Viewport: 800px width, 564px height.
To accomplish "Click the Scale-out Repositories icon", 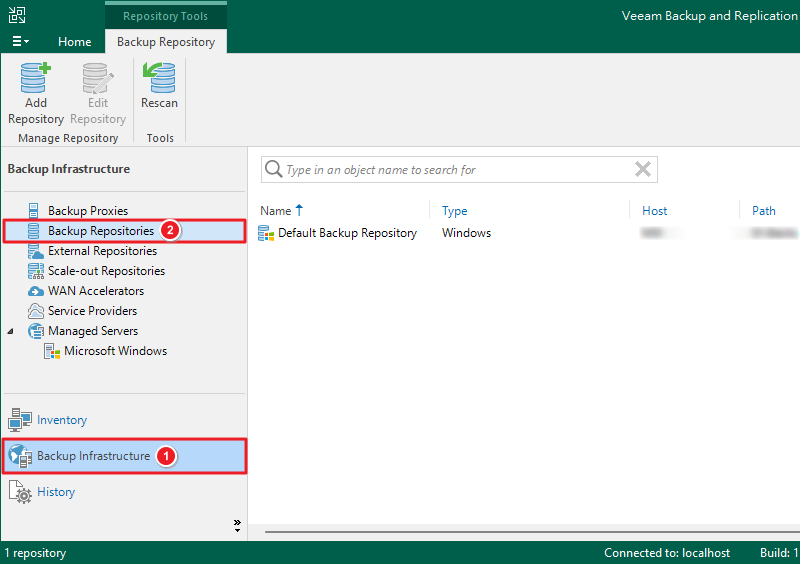I will [x=35, y=271].
